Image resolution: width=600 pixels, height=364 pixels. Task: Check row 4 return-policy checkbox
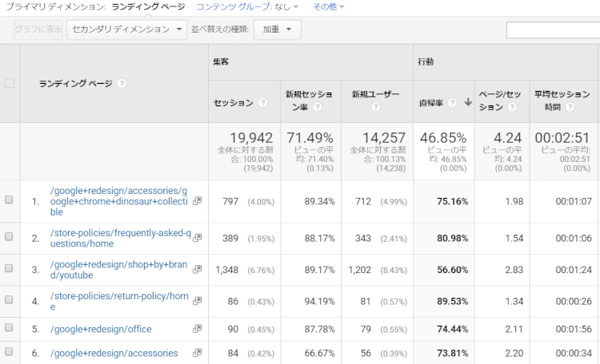point(9,300)
